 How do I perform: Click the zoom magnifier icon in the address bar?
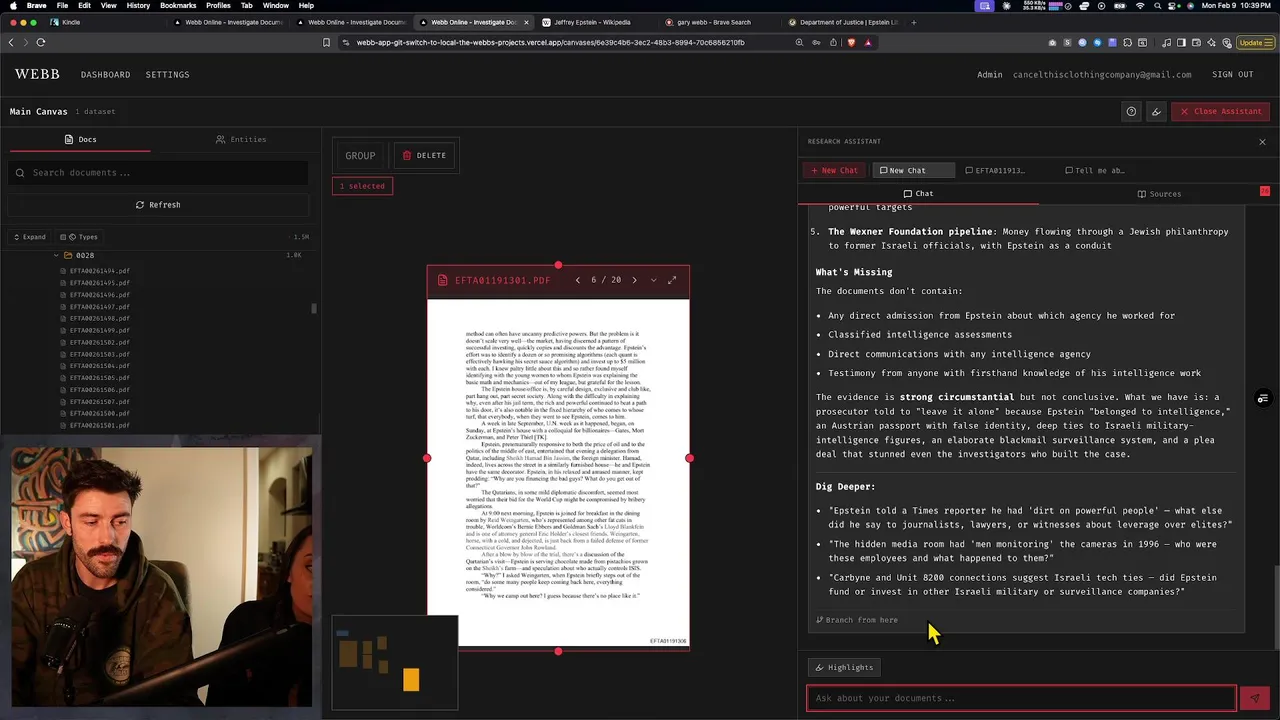coord(799,42)
